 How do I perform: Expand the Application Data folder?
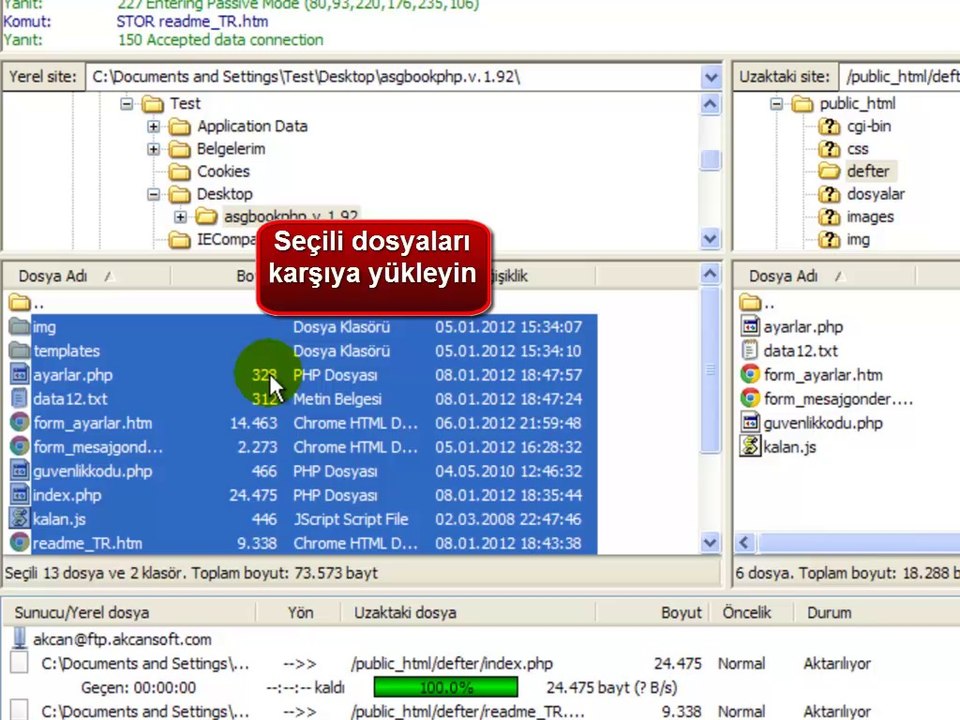pos(154,127)
